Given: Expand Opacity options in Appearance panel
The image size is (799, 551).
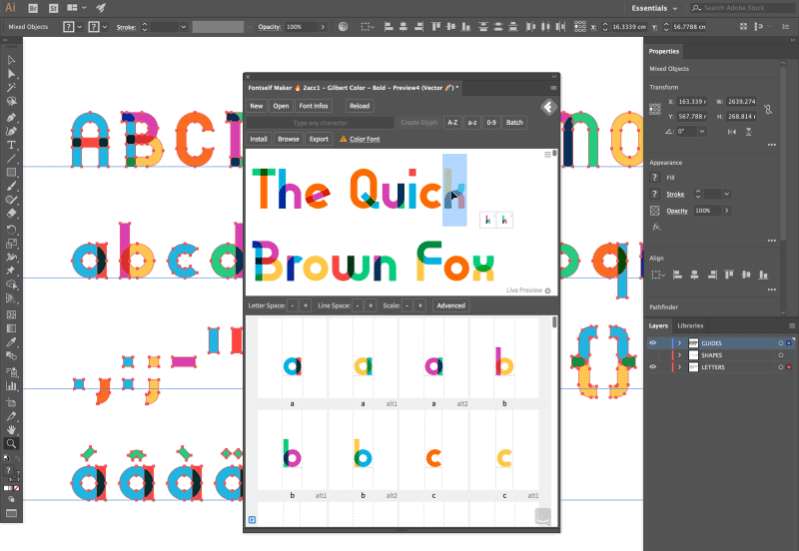Looking at the screenshot, I should 727,211.
